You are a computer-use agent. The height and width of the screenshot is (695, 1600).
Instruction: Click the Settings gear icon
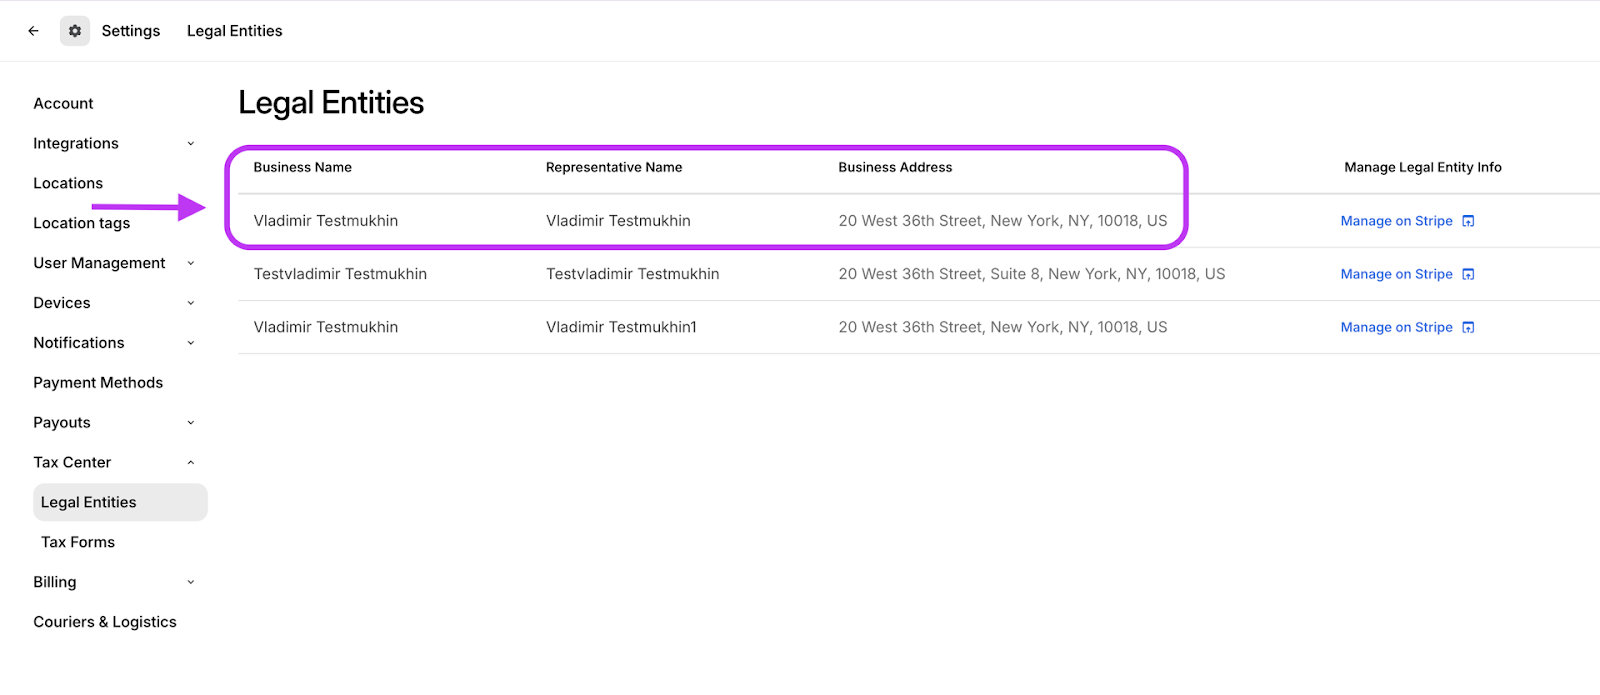pos(75,31)
